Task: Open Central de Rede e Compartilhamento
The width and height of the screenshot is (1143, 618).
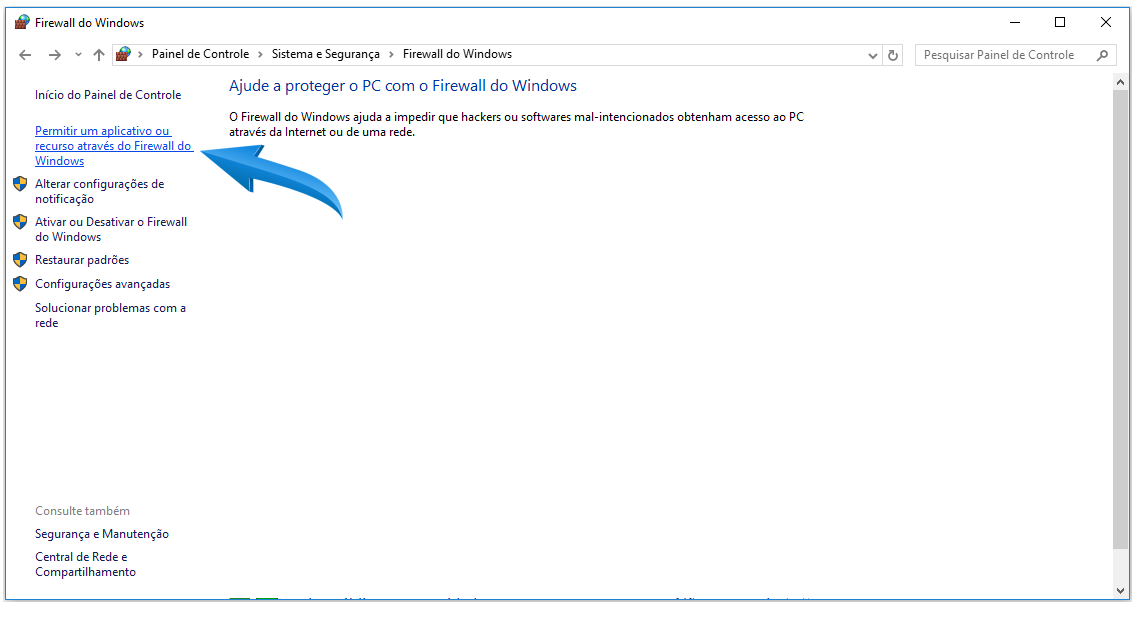Action: pos(85,564)
